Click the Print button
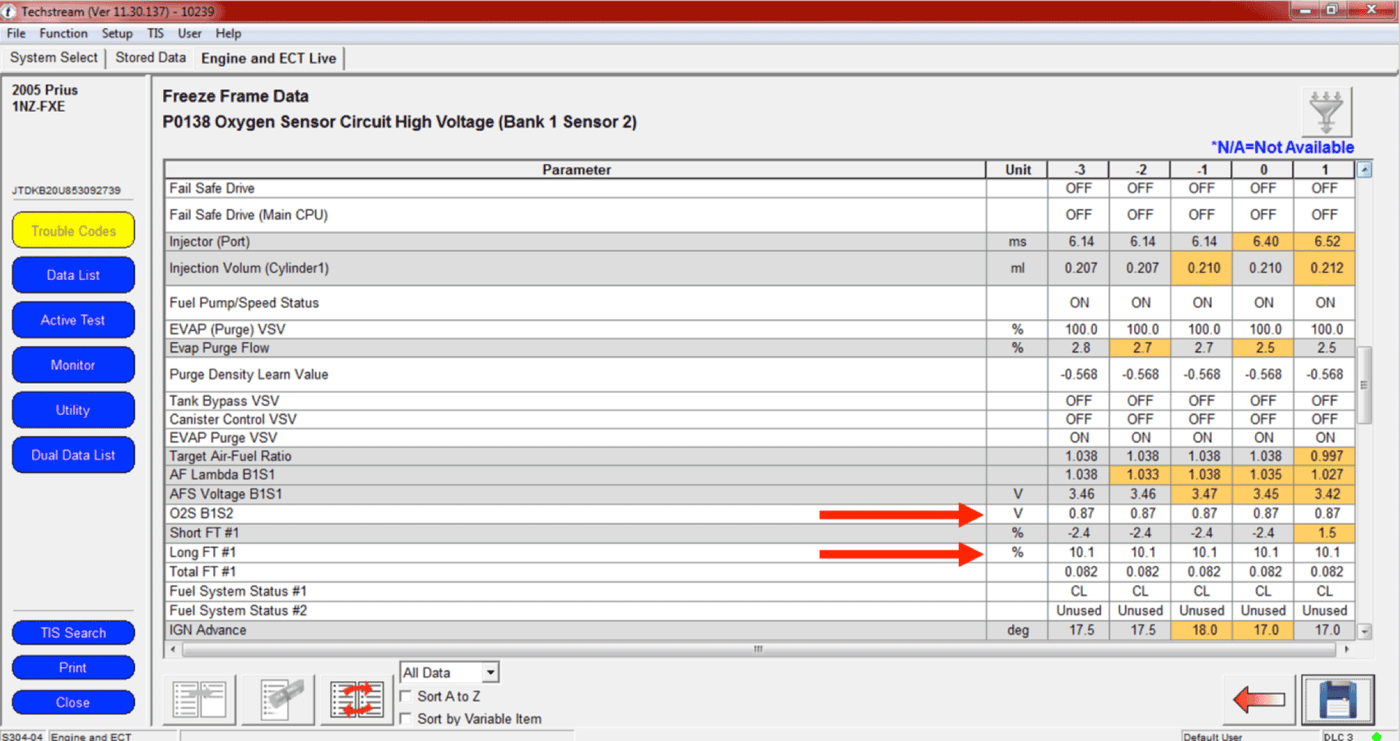 (73, 668)
